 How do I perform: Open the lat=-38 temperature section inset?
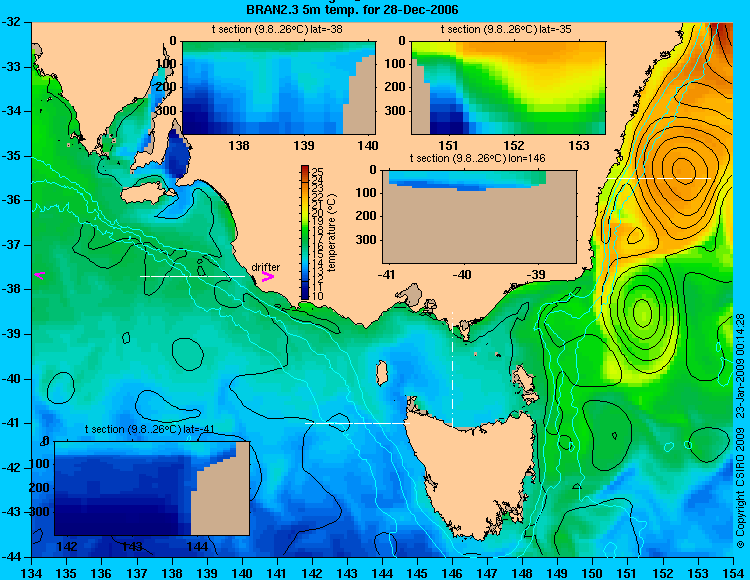click(x=279, y=88)
